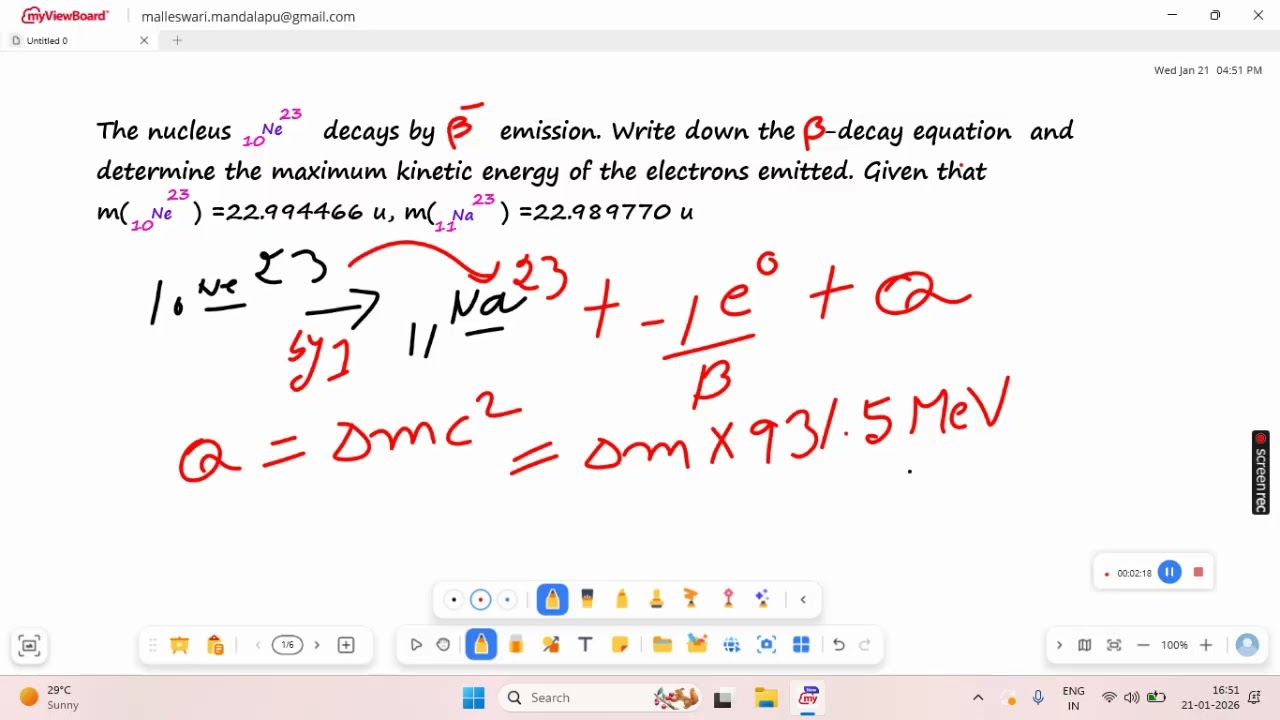Image resolution: width=1280 pixels, height=720 pixels.
Task: Expand the right-side zoom toolbar
Action: pos(1059,645)
